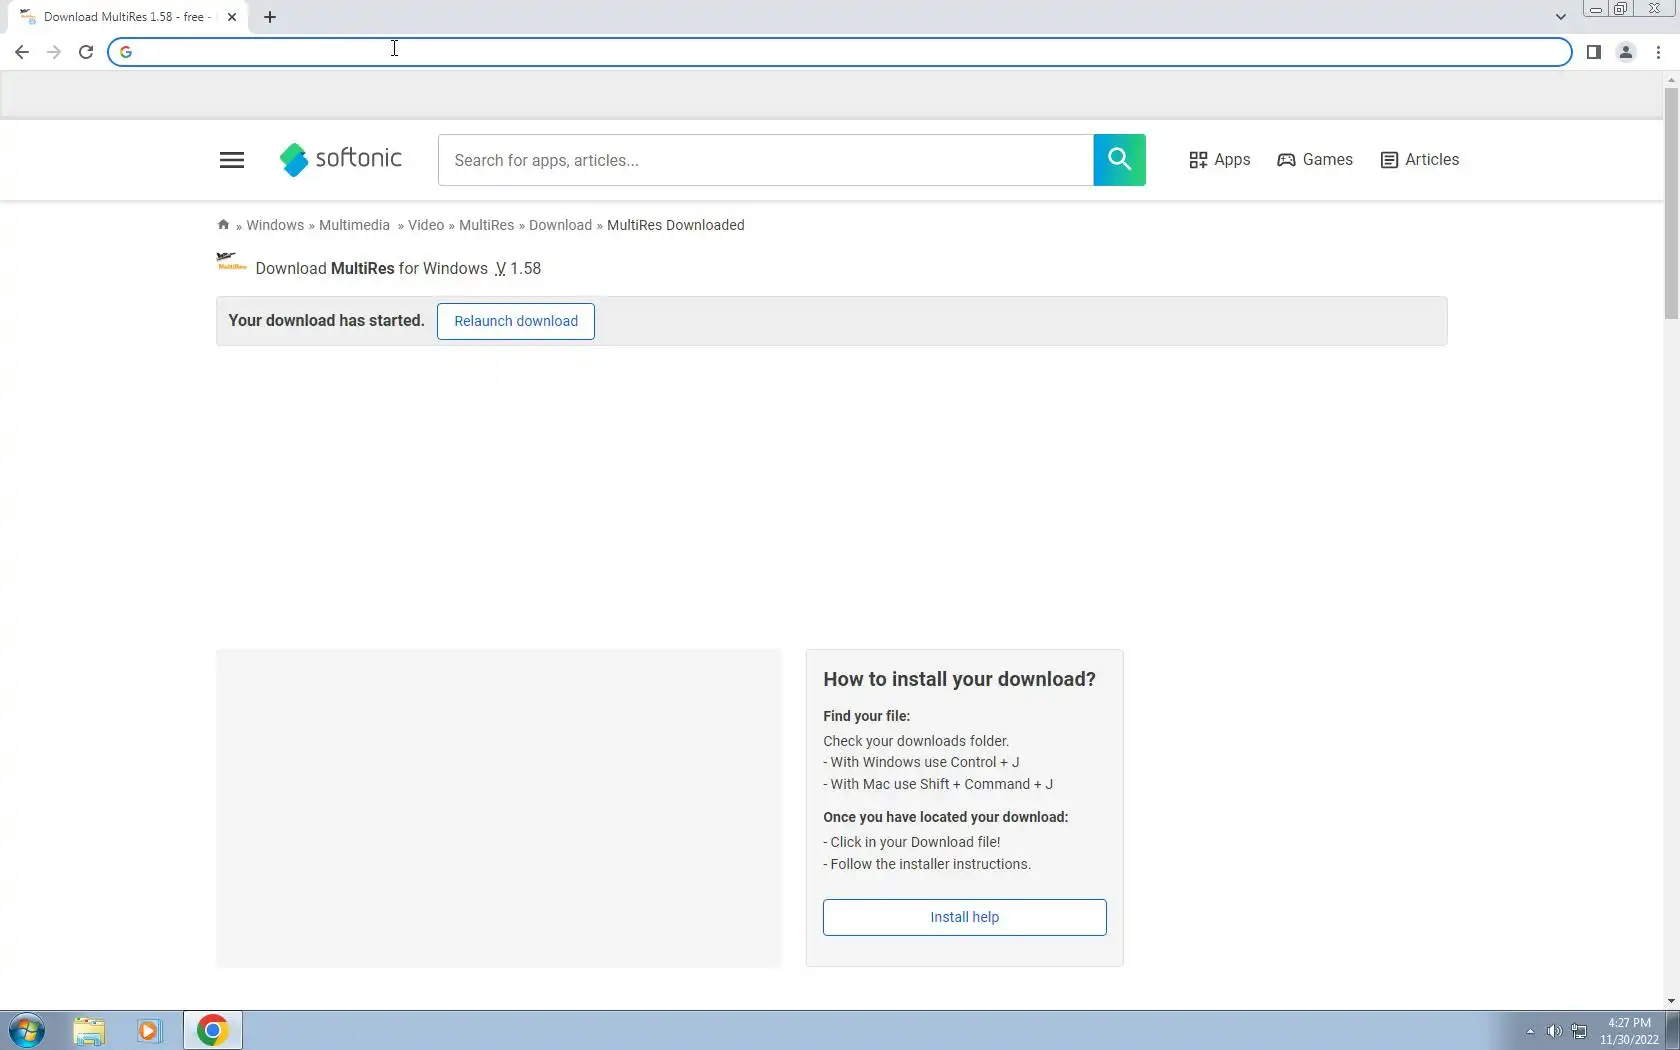The height and width of the screenshot is (1050, 1680).
Task: Click the 'How to install your download?' heading
Action: [960, 679]
